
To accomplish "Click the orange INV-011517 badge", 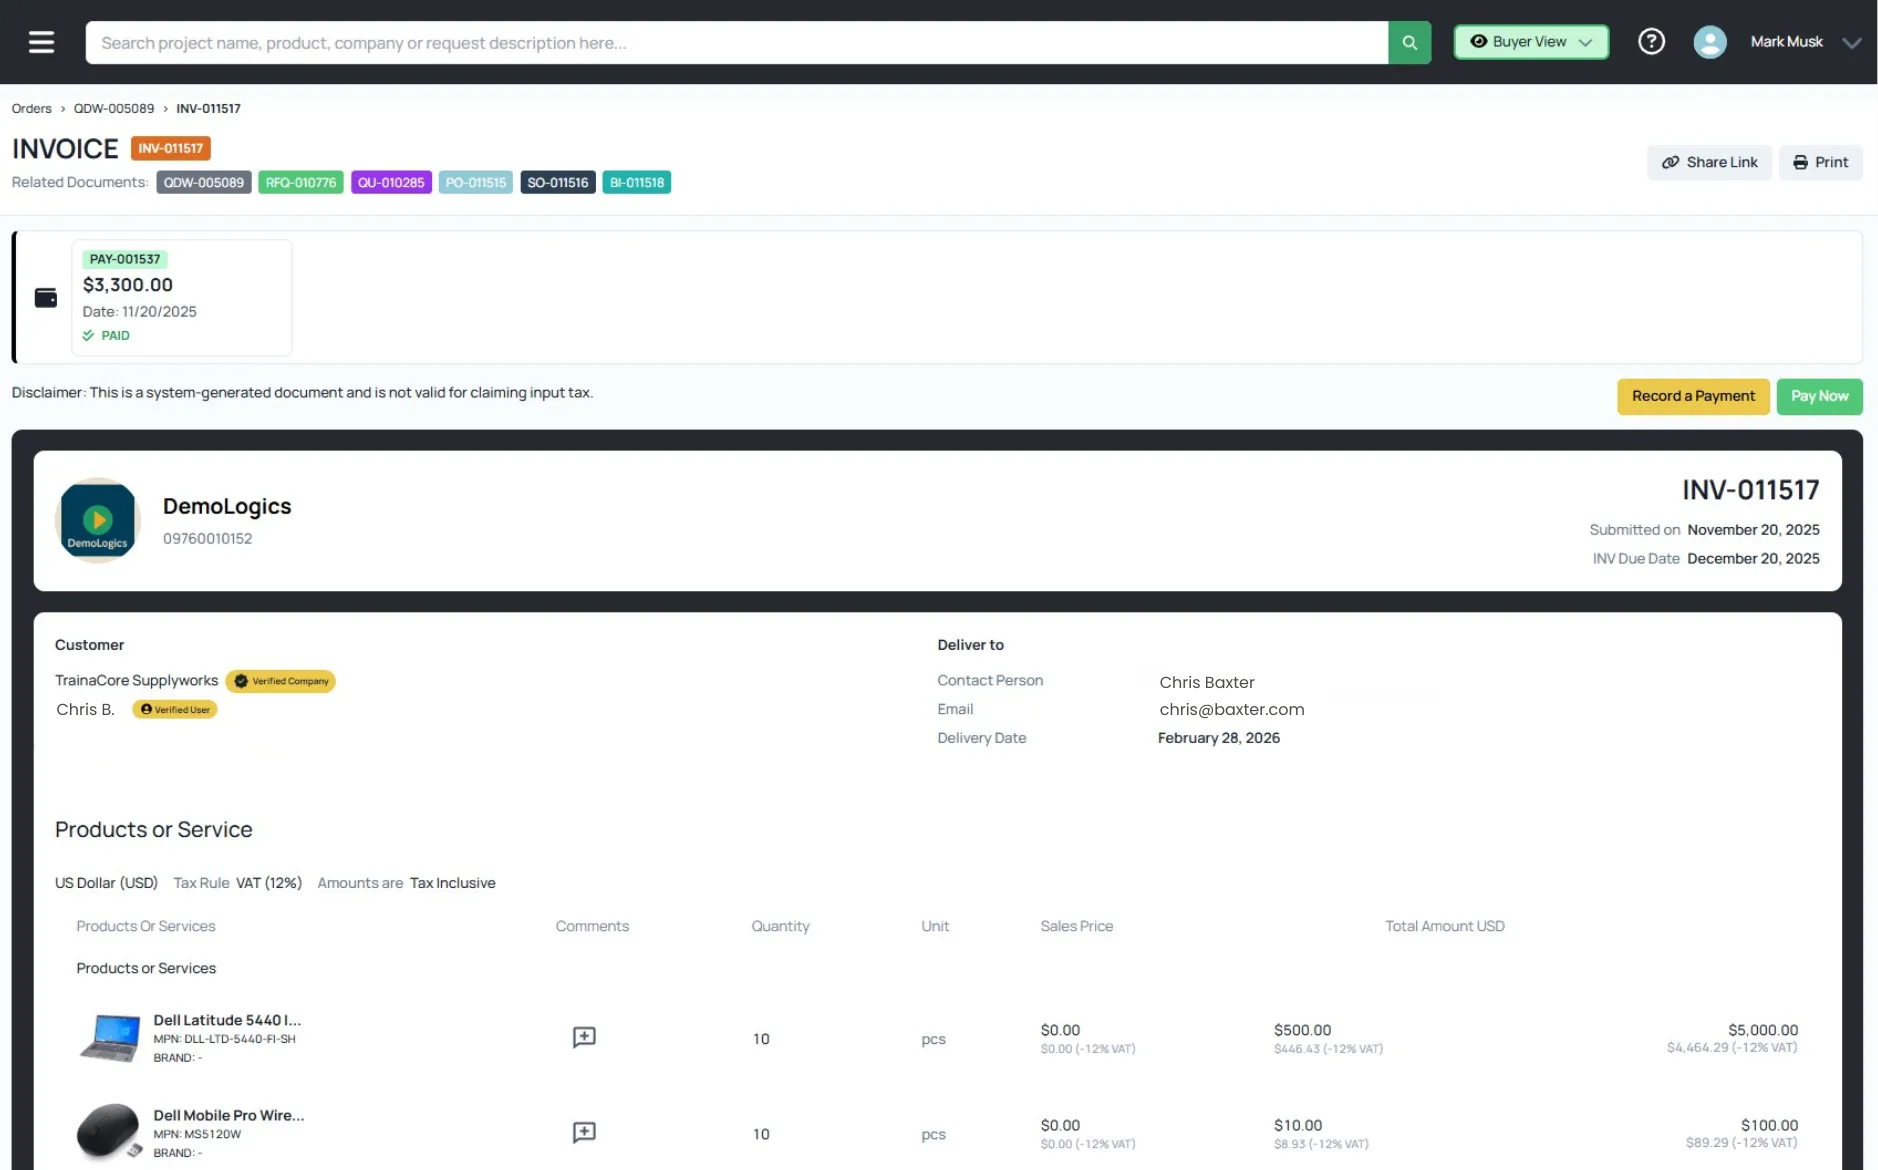I will (x=170, y=148).
